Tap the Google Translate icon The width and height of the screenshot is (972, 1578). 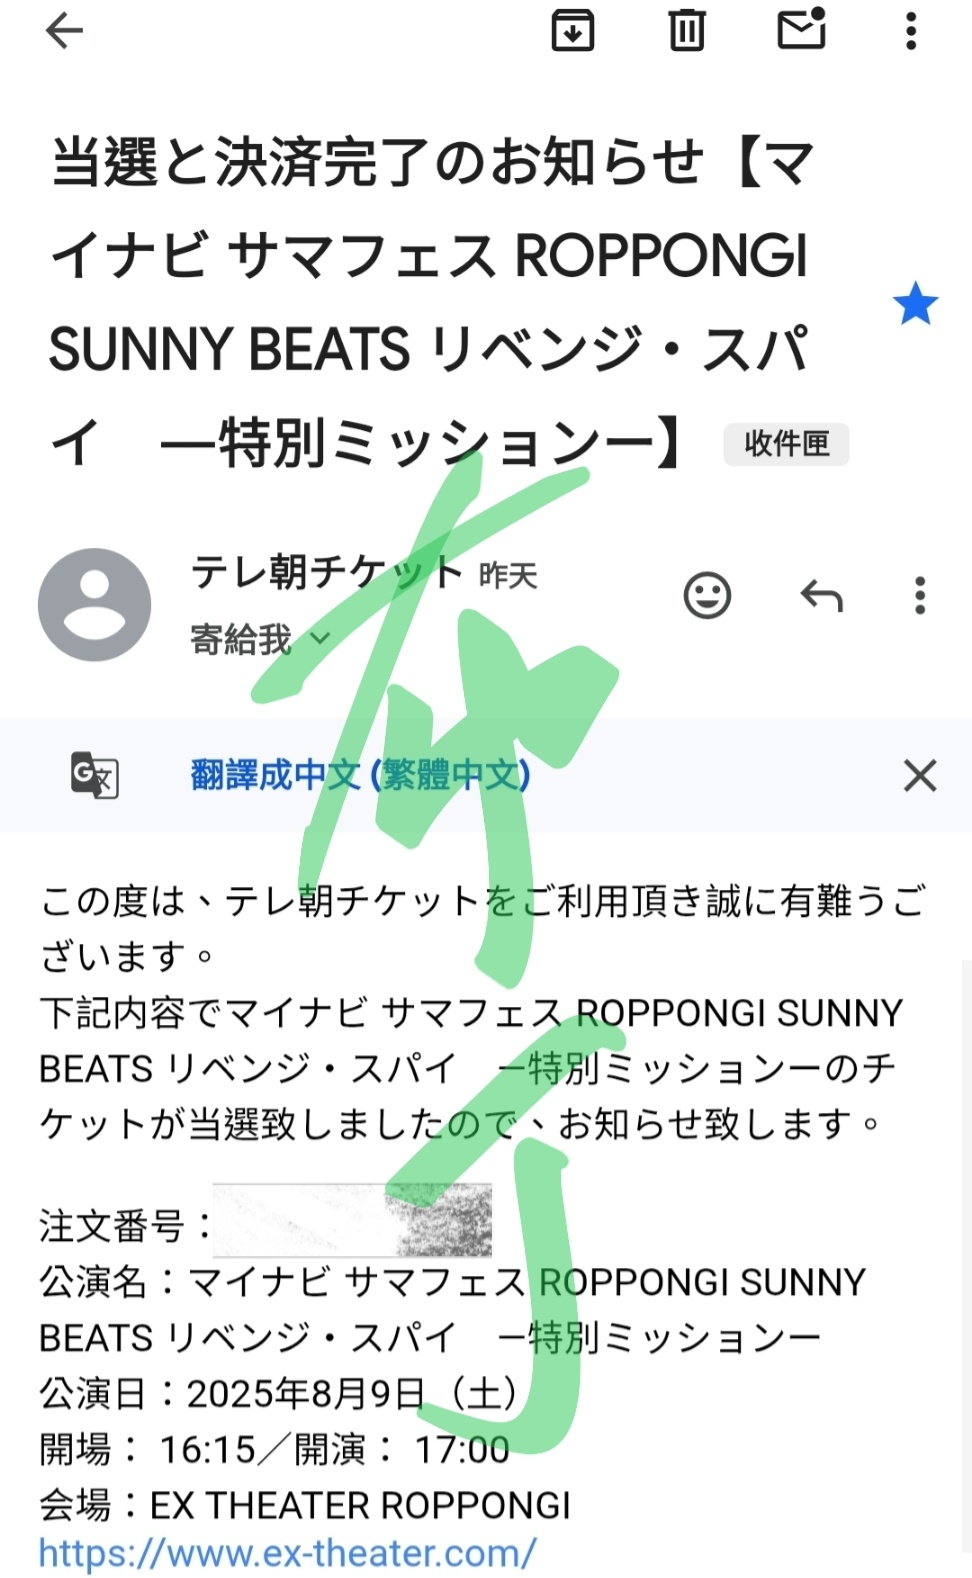pyautogui.click(x=95, y=775)
